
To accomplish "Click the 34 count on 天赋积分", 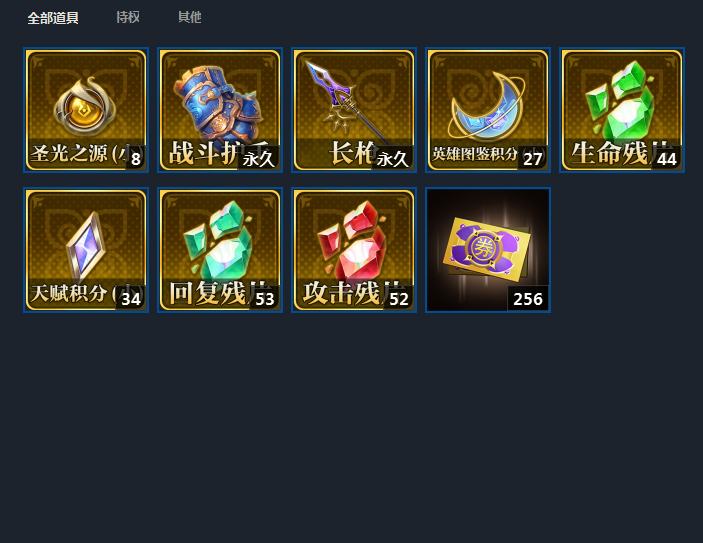I will [131, 299].
